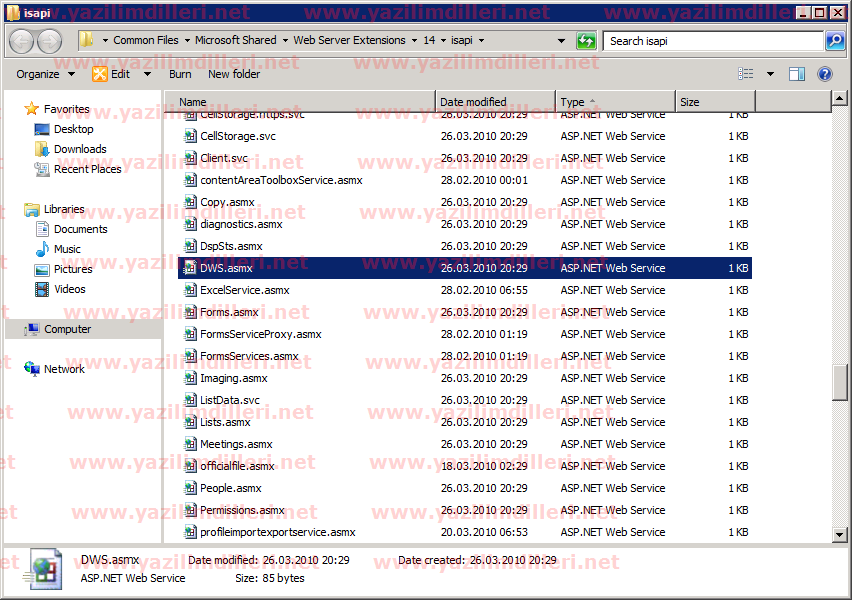The height and width of the screenshot is (600, 852).
Task: Open the Organize dropdown menu
Action: [x=45, y=74]
